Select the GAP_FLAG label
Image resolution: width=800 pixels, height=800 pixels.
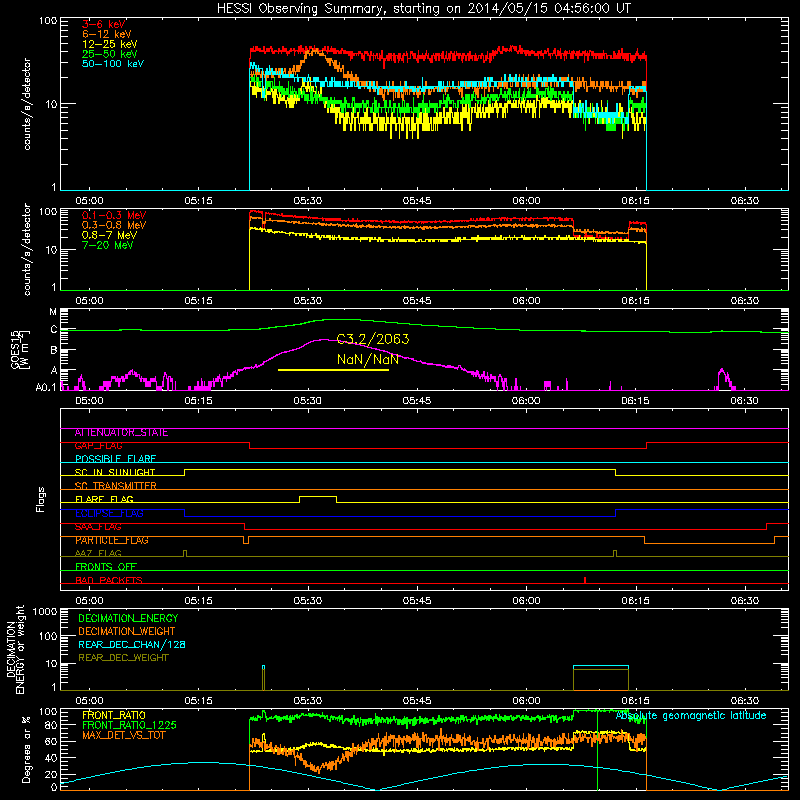point(98,446)
